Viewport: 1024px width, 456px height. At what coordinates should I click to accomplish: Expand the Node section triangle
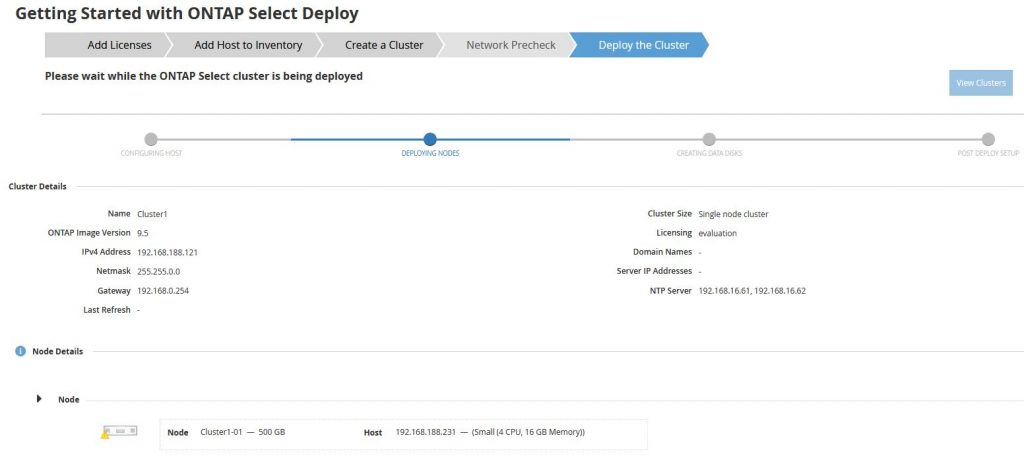tap(39, 399)
